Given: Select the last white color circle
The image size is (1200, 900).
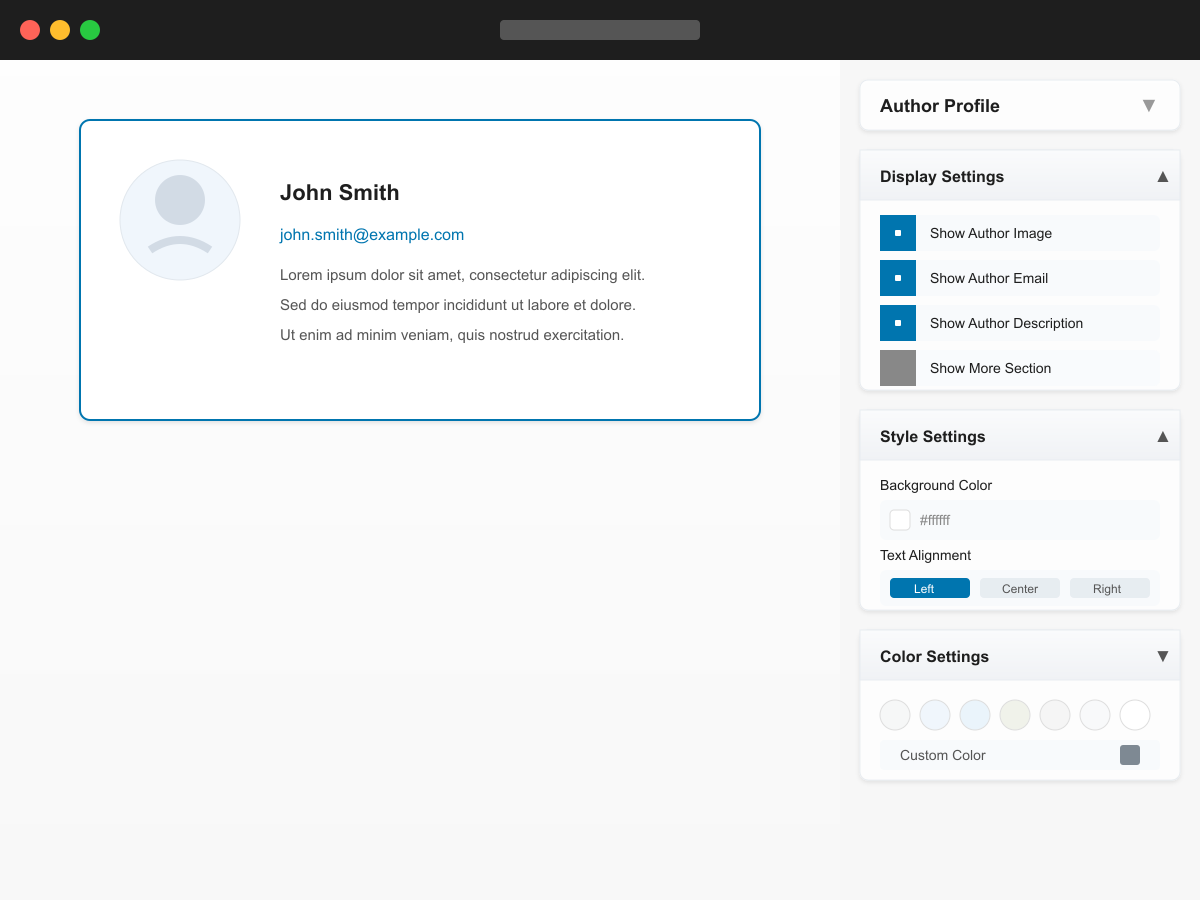Looking at the screenshot, I should coord(1135,715).
